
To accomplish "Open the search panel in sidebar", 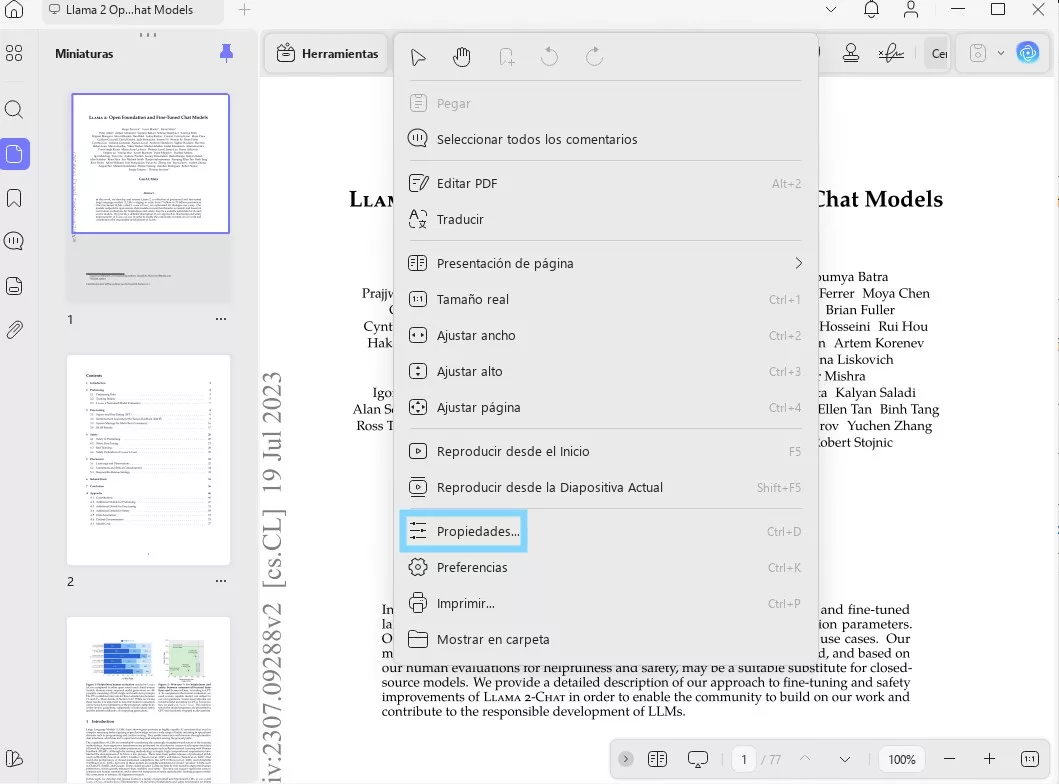I will pos(14,110).
